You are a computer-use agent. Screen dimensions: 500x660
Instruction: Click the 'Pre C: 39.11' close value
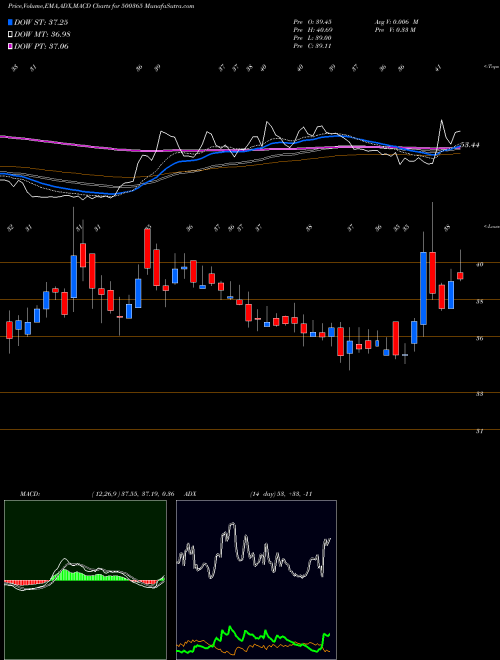pyautogui.click(x=312, y=46)
